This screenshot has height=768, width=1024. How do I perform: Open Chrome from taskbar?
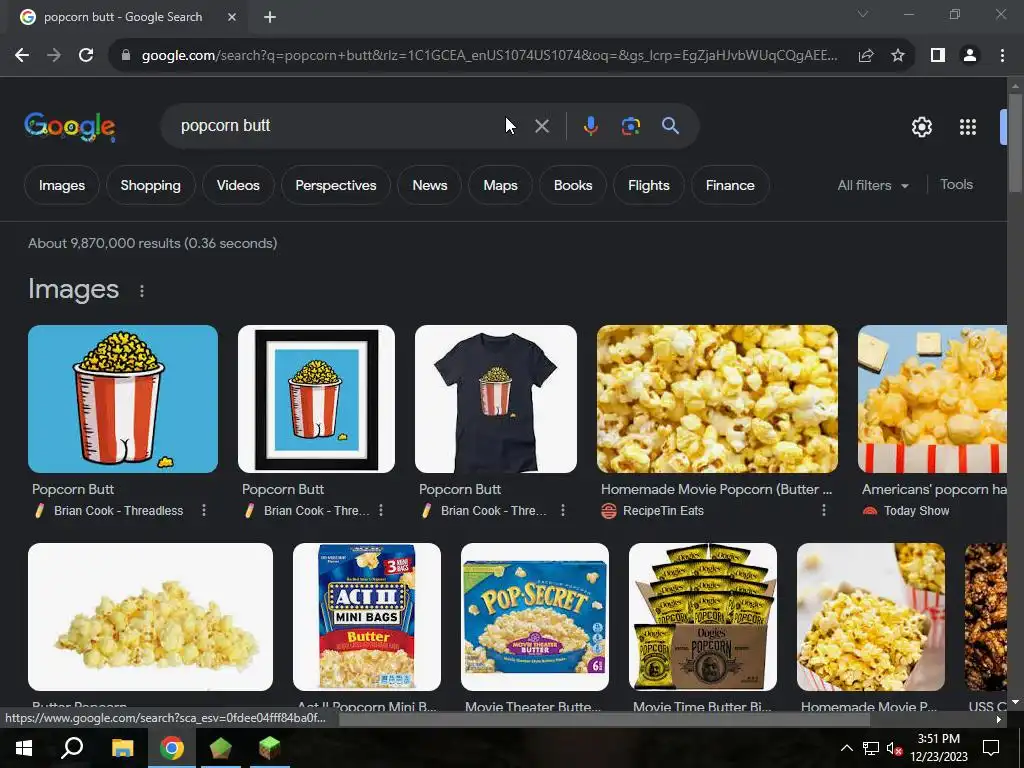point(172,748)
